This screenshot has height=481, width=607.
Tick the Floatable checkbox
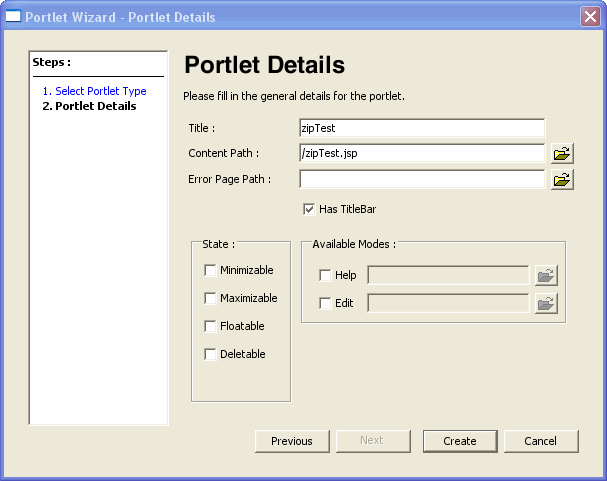click(x=210, y=326)
